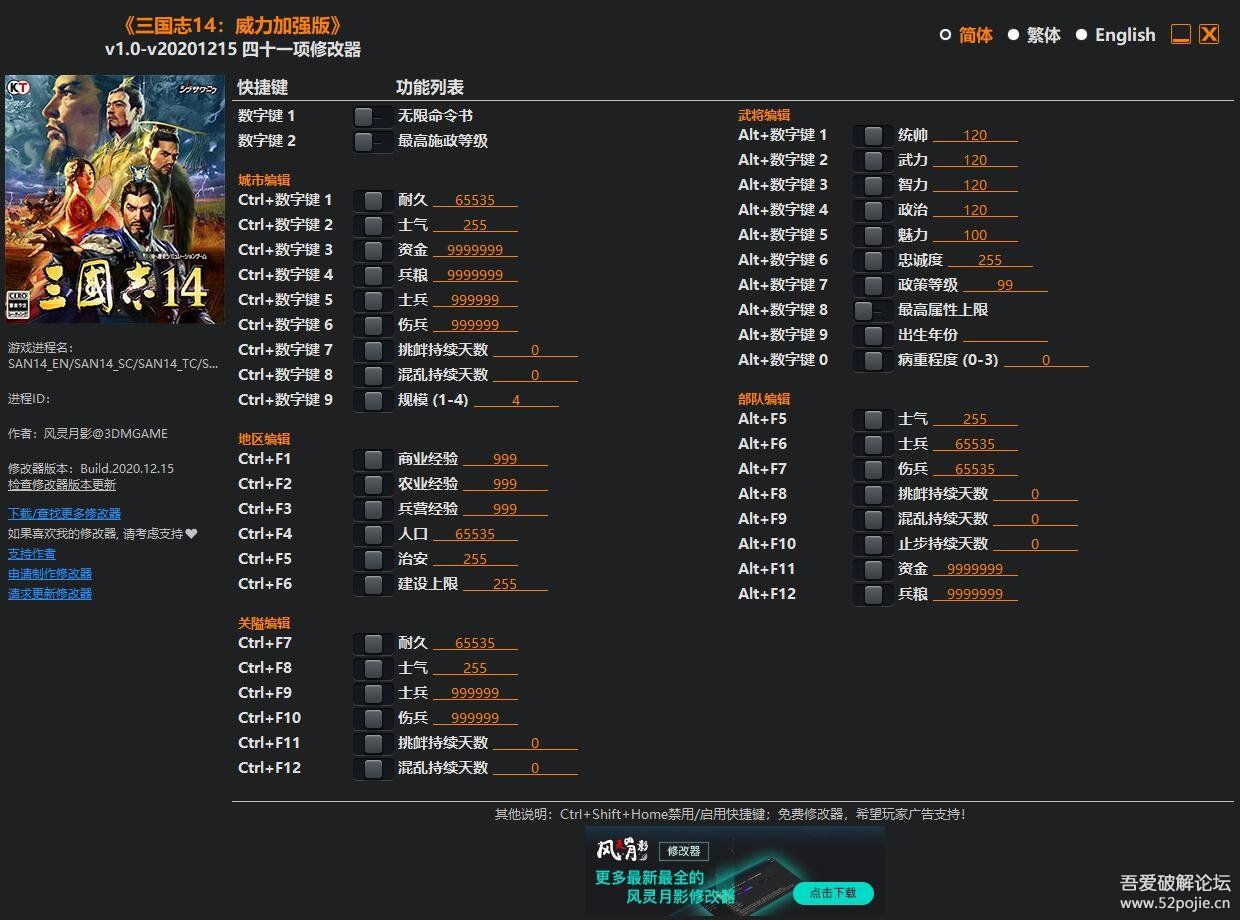Enable the 出生年份 checkbox

click(x=873, y=335)
